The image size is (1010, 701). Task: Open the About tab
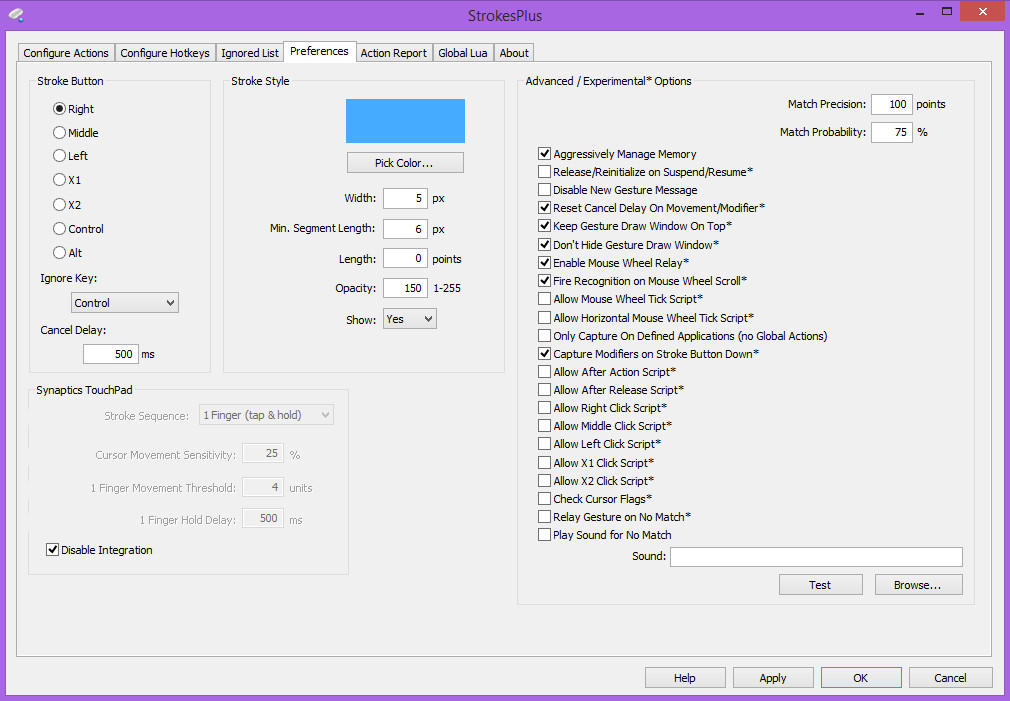(514, 53)
